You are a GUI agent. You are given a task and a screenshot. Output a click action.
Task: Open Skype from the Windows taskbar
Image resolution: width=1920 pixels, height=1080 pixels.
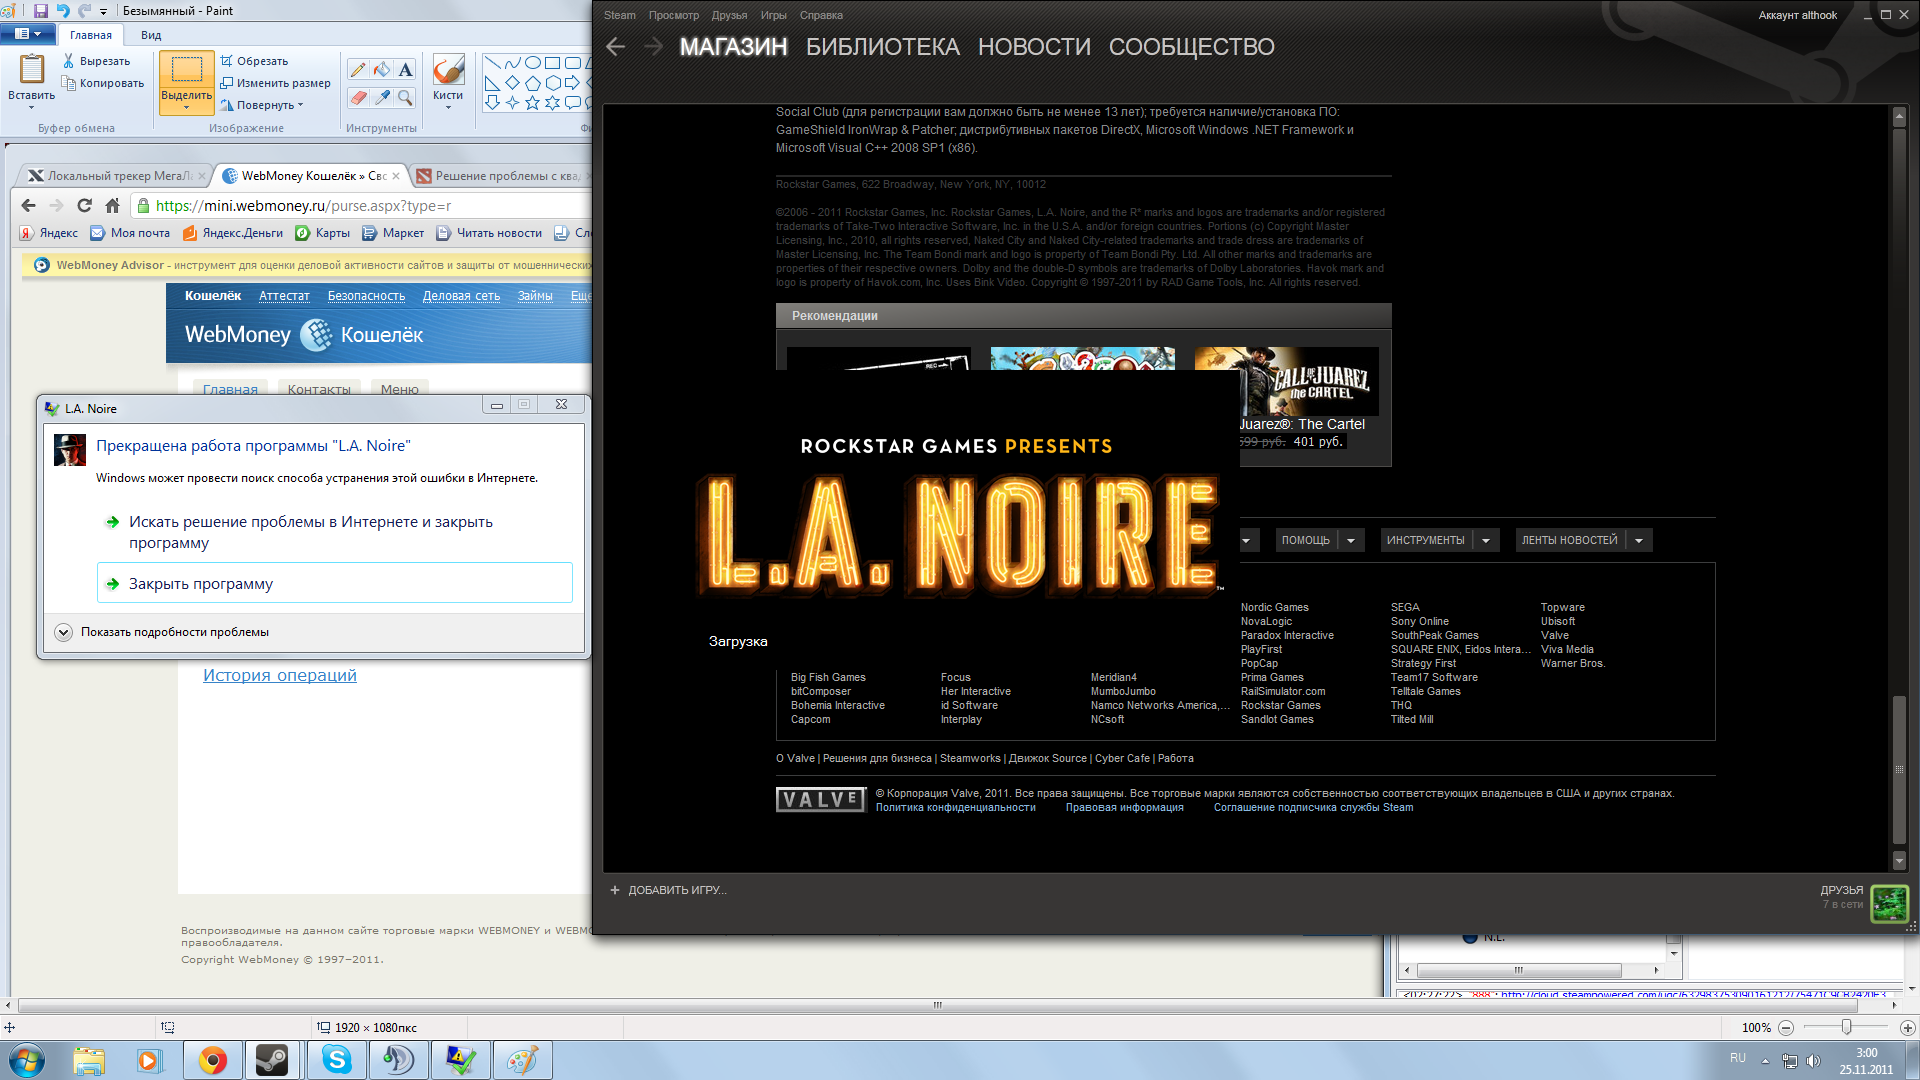pyautogui.click(x=337, y=1060)
